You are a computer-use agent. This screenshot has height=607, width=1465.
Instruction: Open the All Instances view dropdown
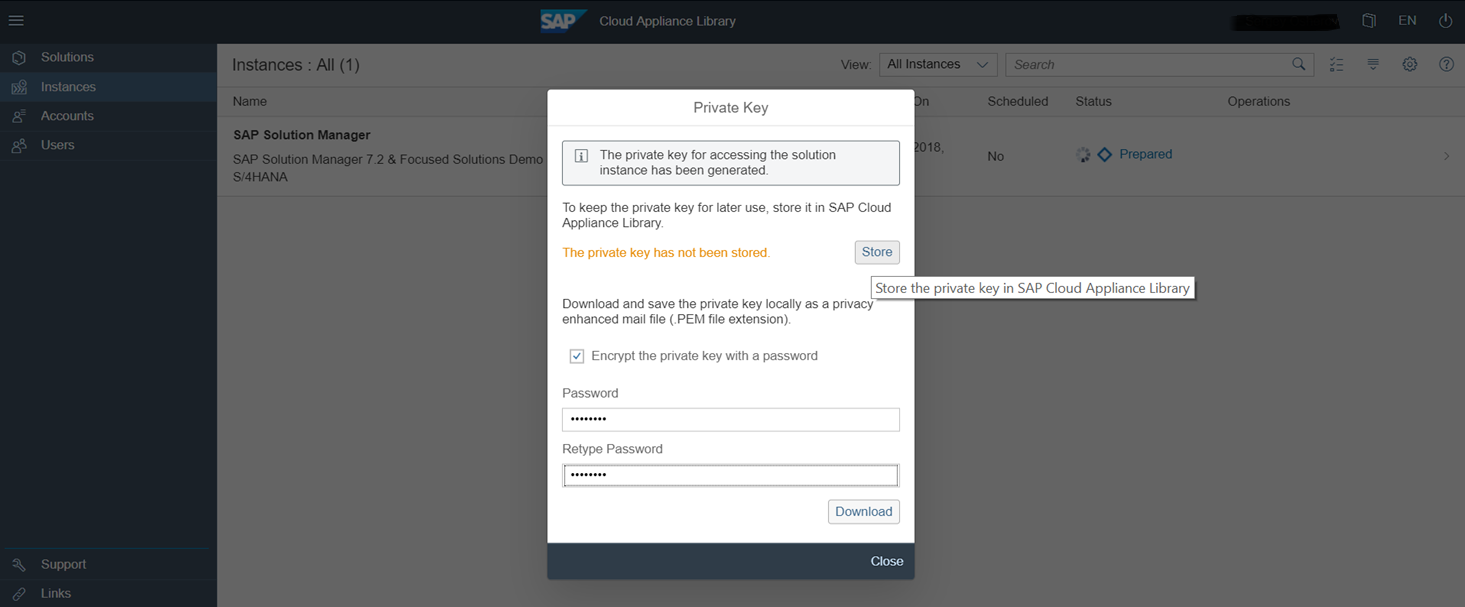937,64
